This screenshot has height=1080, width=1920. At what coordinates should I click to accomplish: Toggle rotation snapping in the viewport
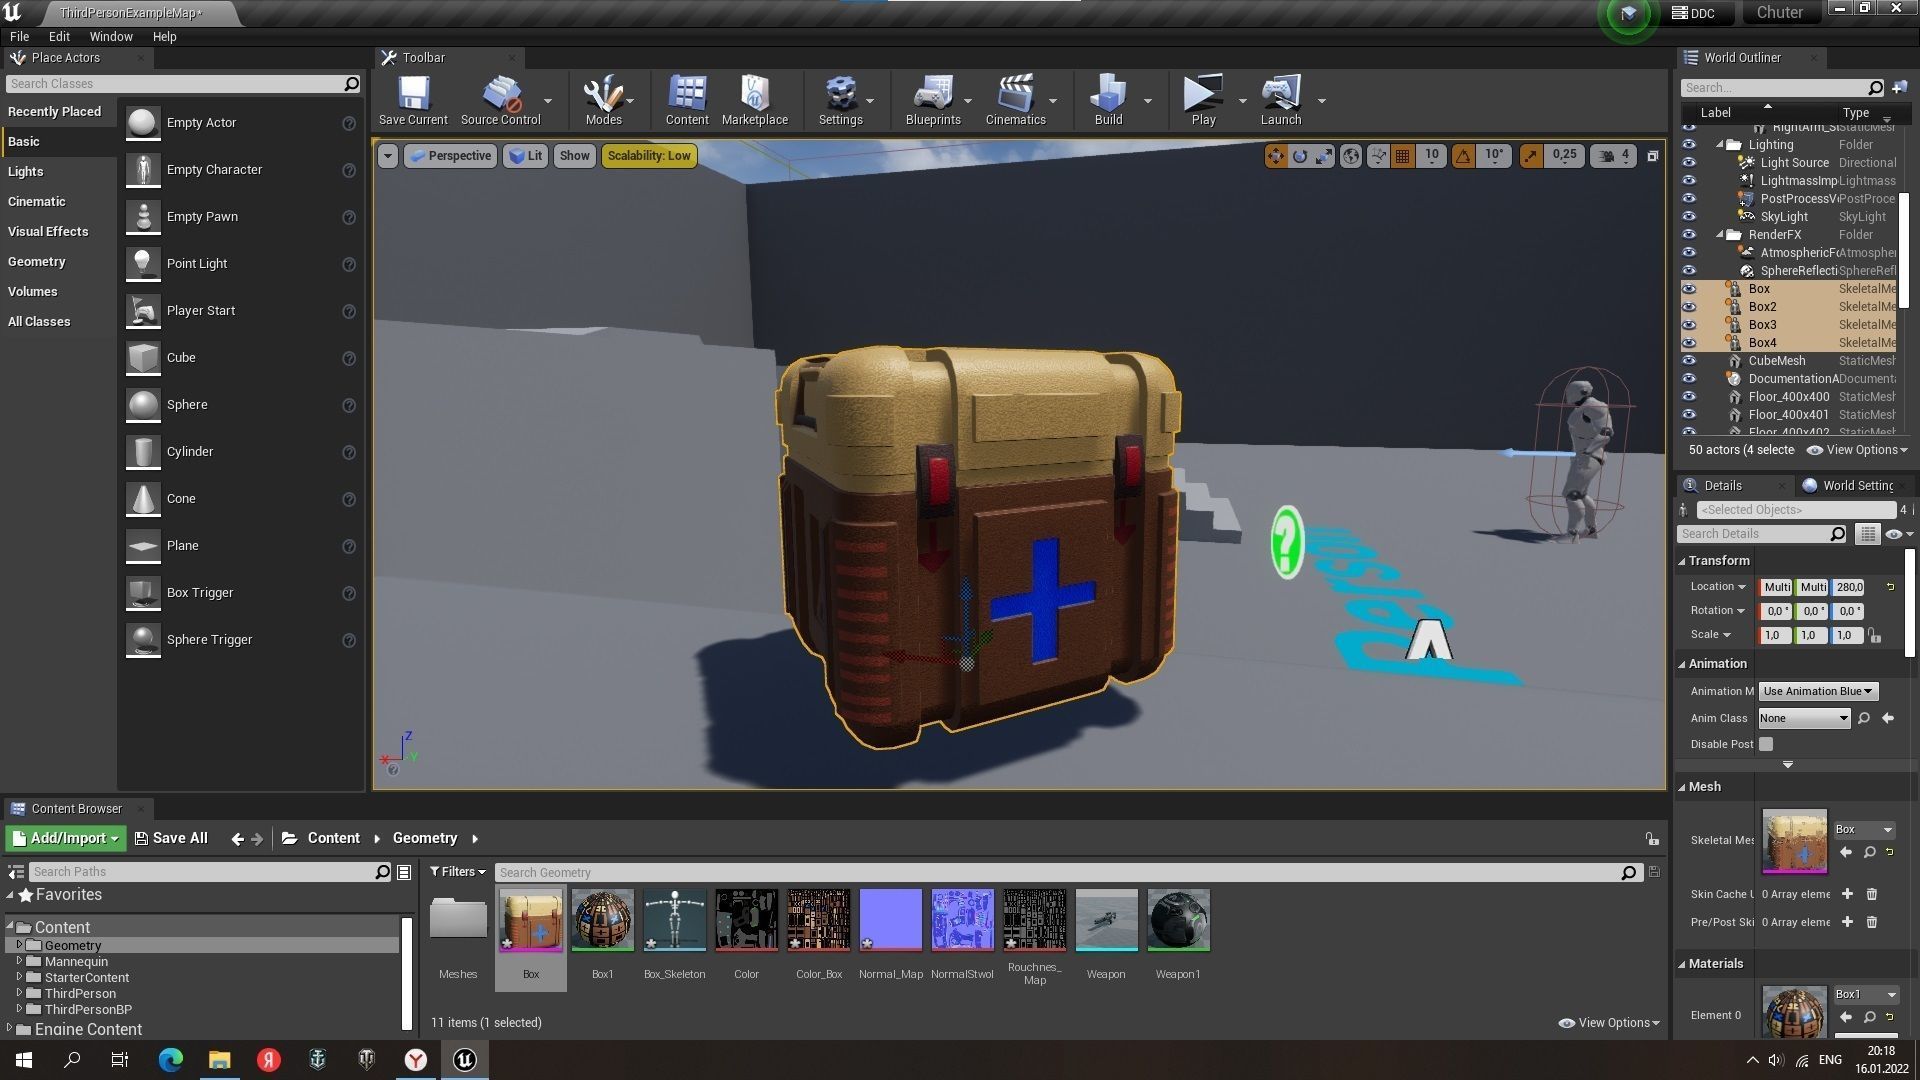click(x=1463, y=156)
